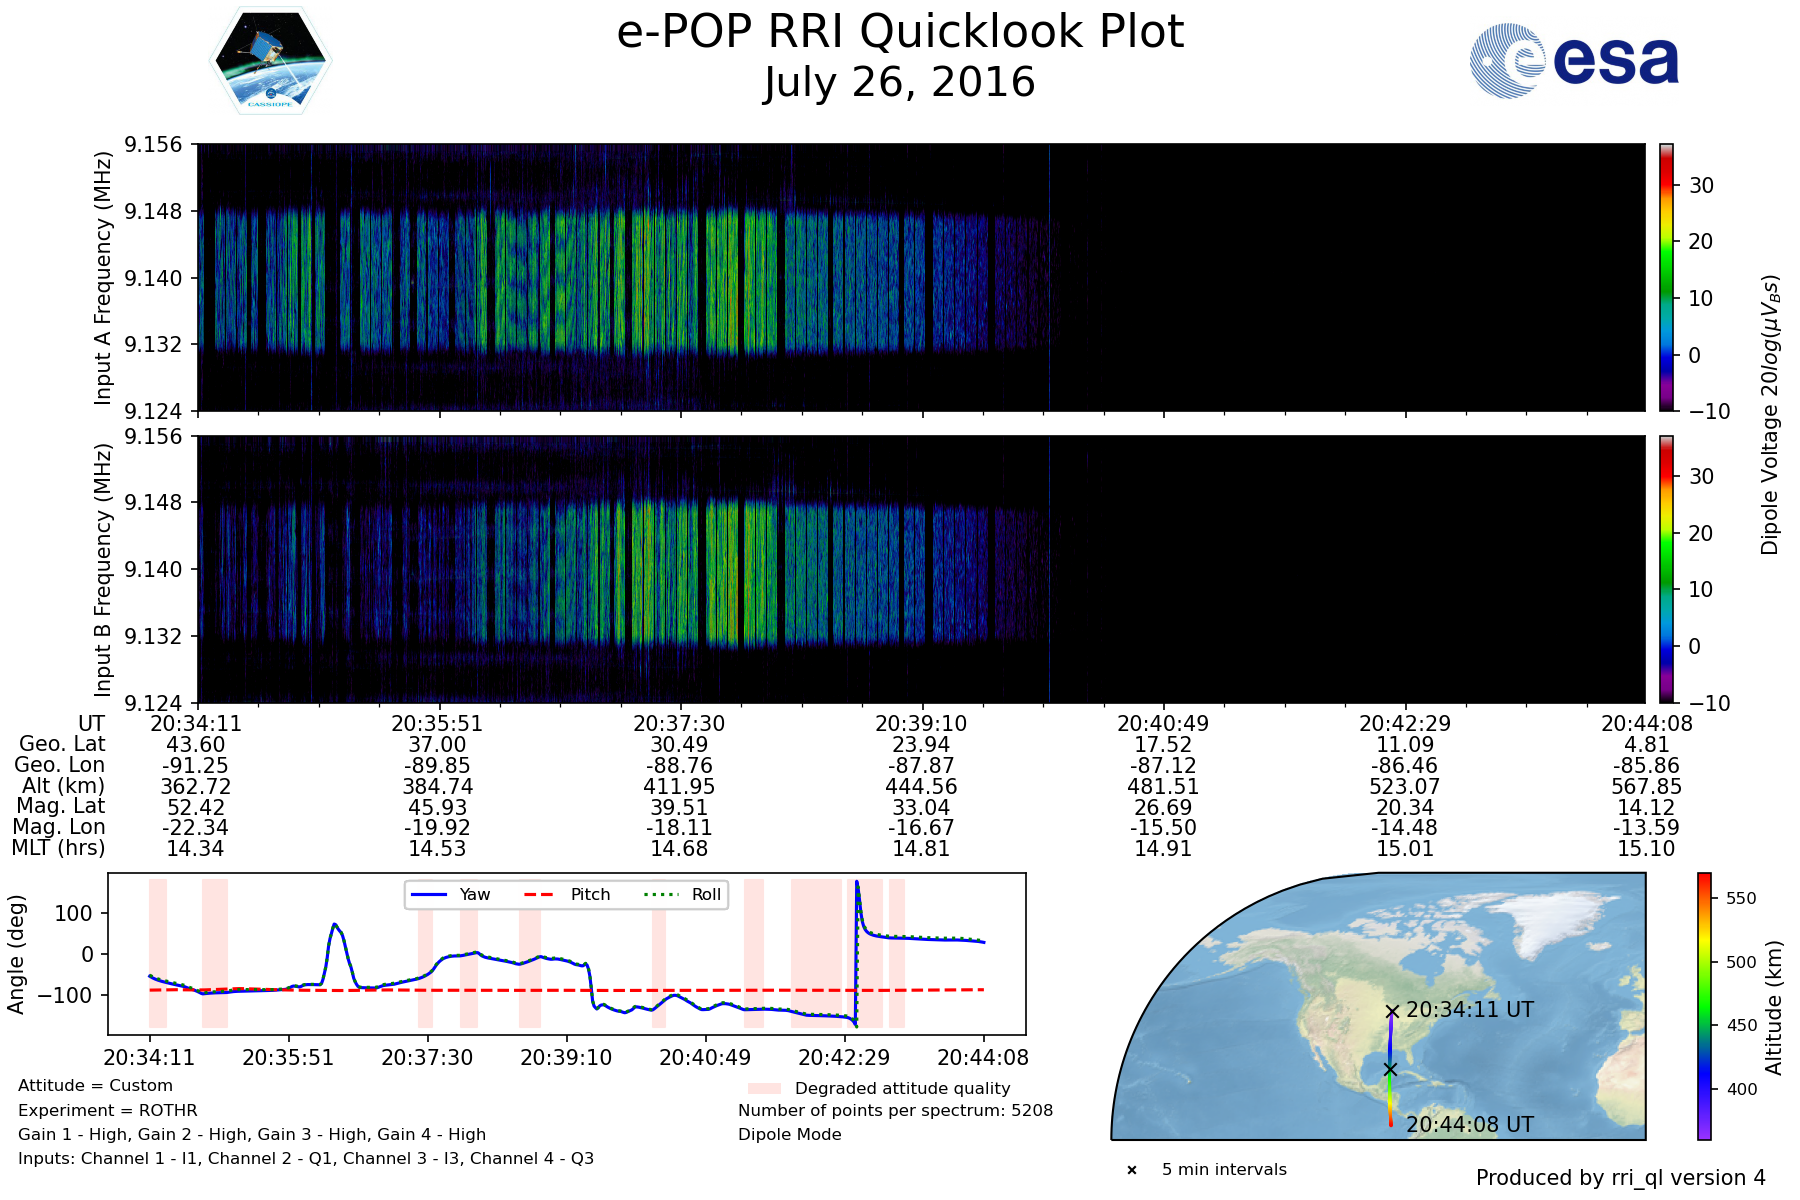
Task: Click the 'e-POP RRI Quicklook Plot' title
Action: point(900,32)
